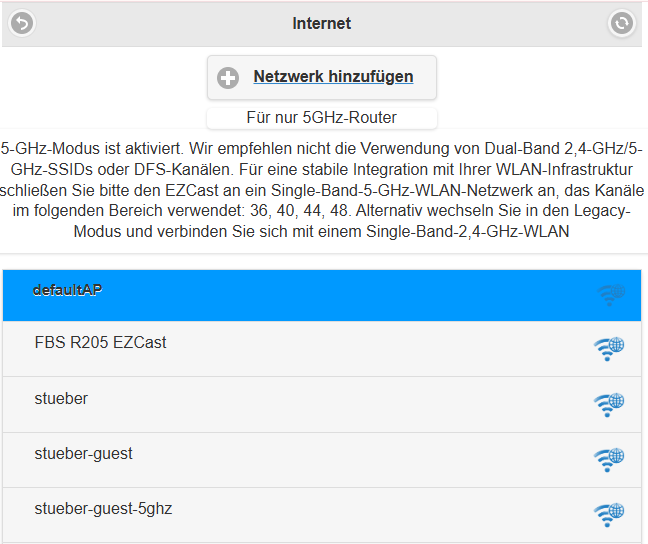Screen dimensions: 648x544
Task: Select the defaultAP network row
Action: [322, 295]
